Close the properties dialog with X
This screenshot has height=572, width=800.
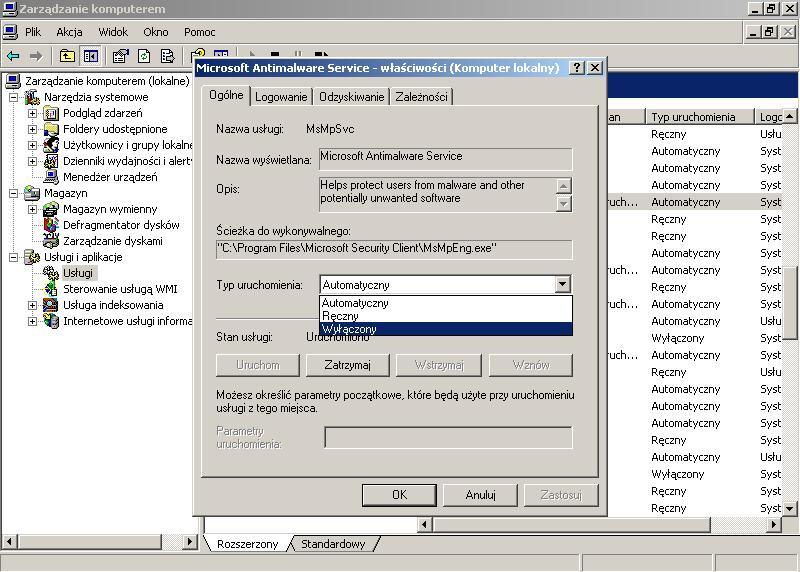pos(595,68)
